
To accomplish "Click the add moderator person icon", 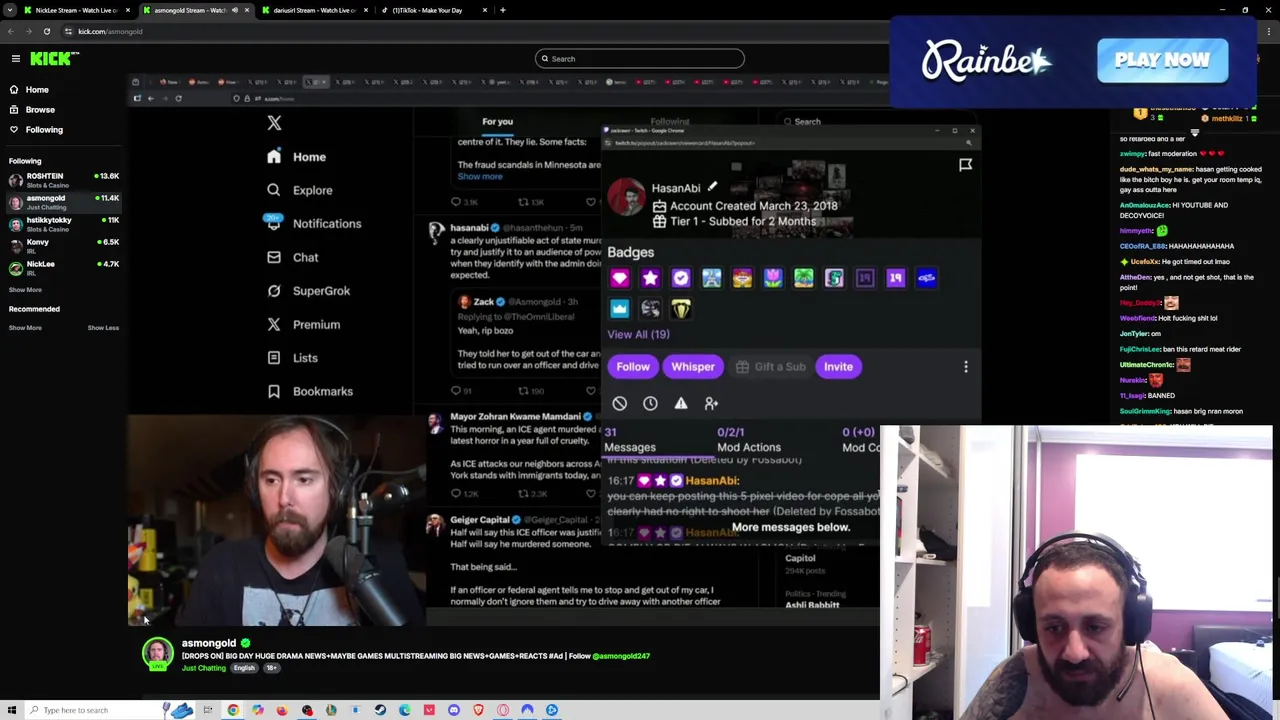I will pyautogui.click(x=711, y=403).
